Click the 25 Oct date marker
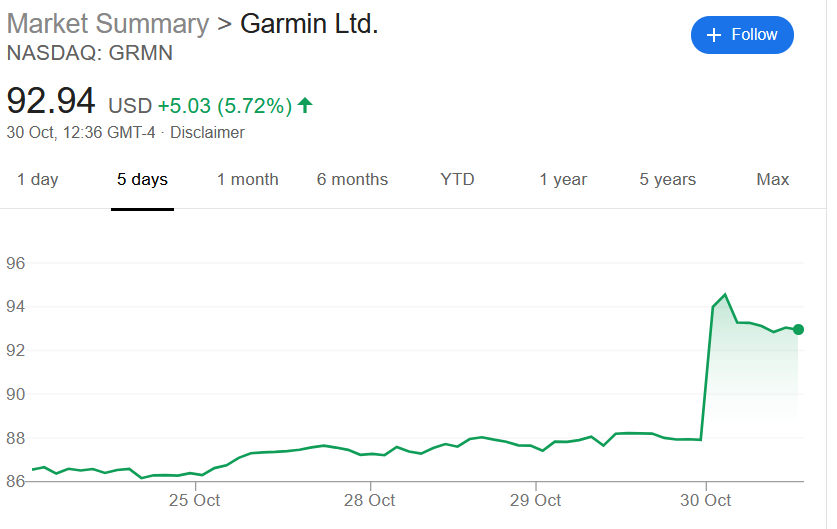 pyautogui.click(x=194, y=500)
